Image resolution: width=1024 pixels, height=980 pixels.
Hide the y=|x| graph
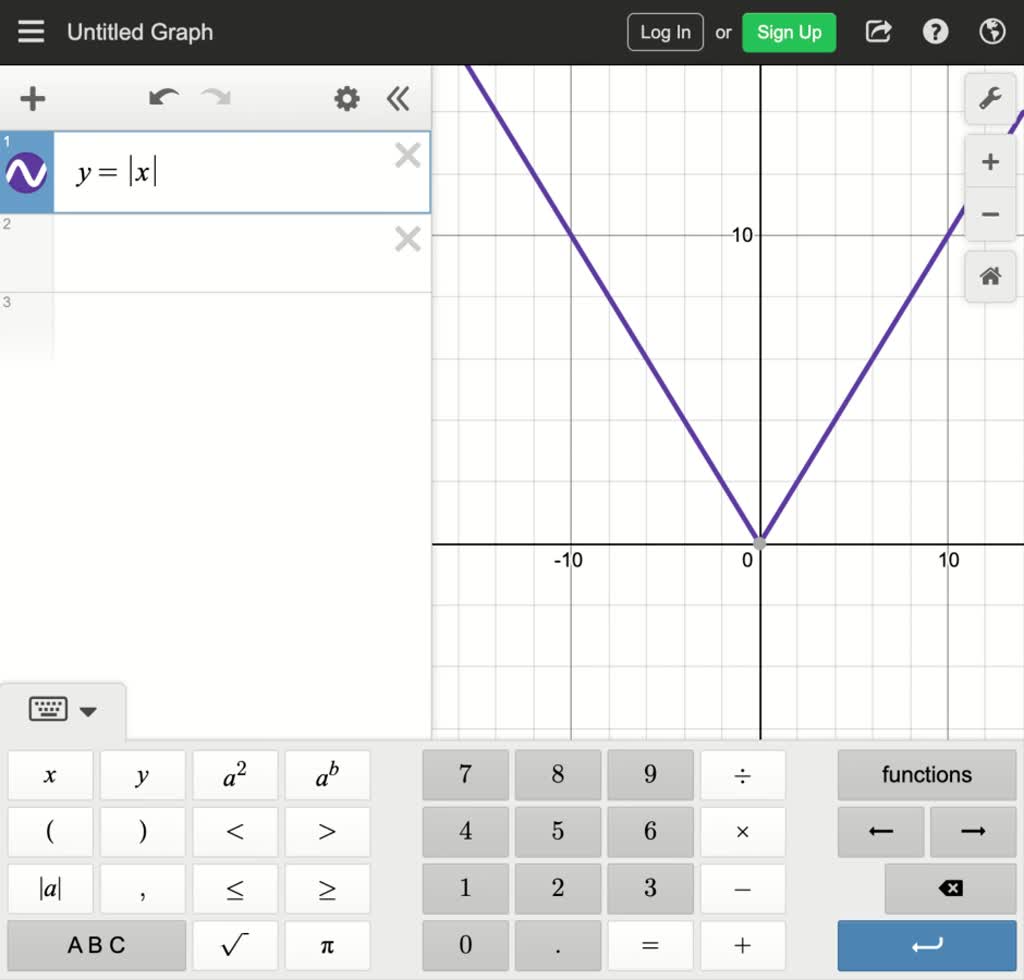coord(25,171)
